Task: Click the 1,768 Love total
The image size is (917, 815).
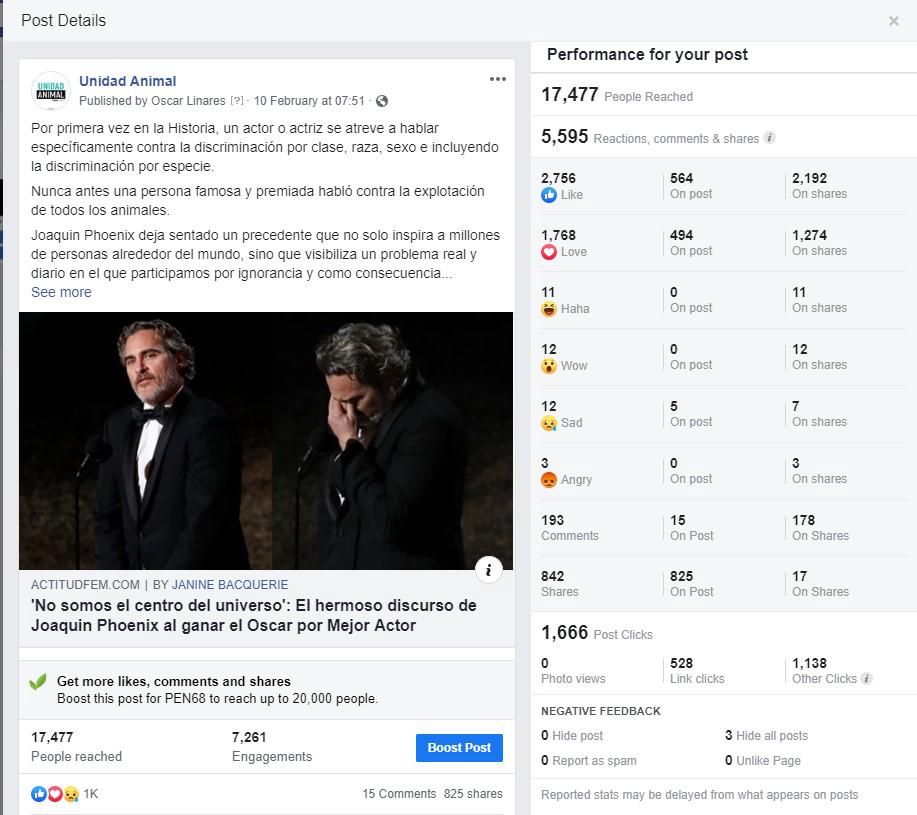Action: pyautogui.click(x=559, y=235)
